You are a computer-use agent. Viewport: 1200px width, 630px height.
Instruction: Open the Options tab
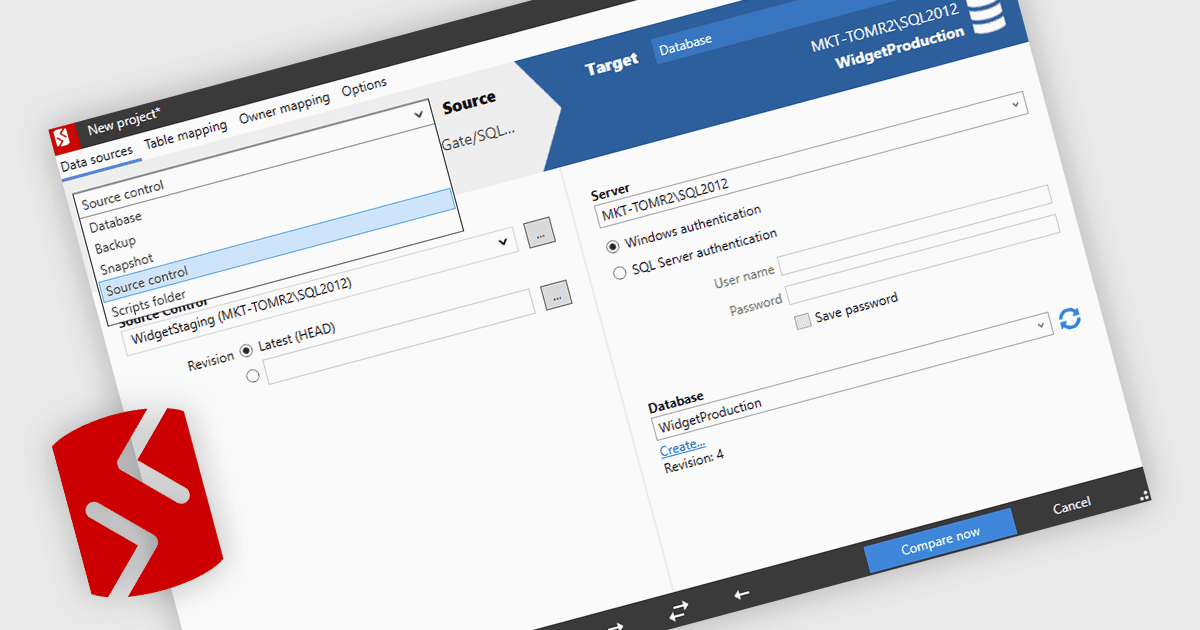(364, 88)
